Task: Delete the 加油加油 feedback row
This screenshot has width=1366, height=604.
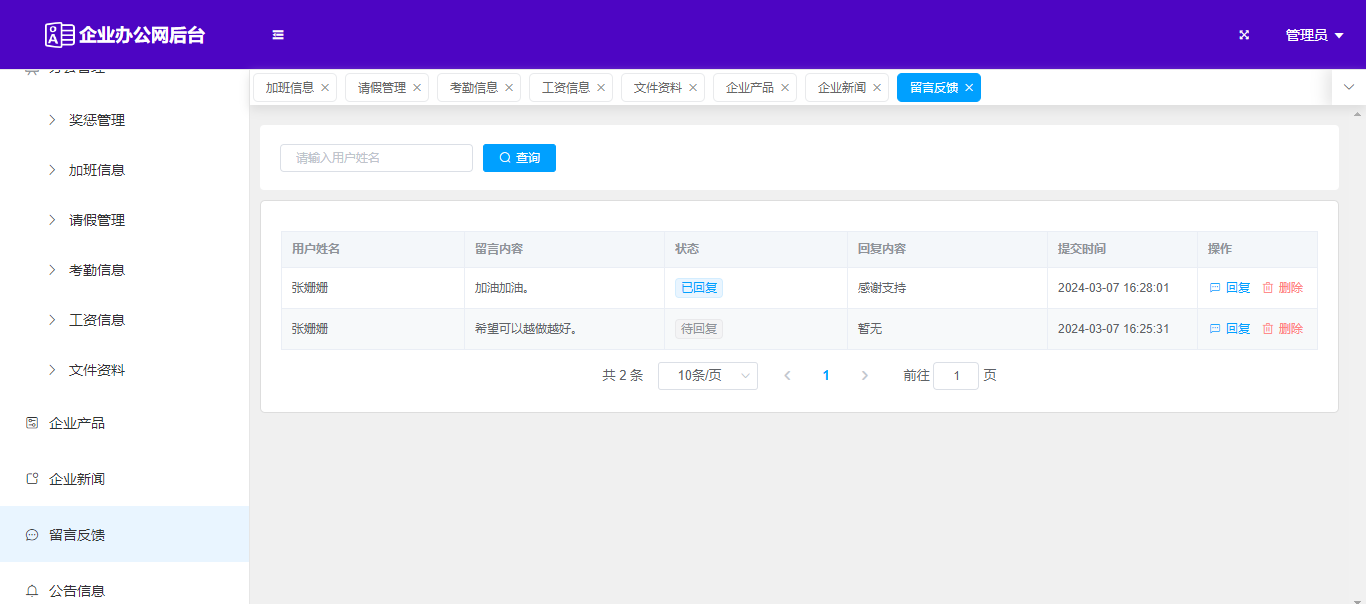Action: click(1282, 288)
